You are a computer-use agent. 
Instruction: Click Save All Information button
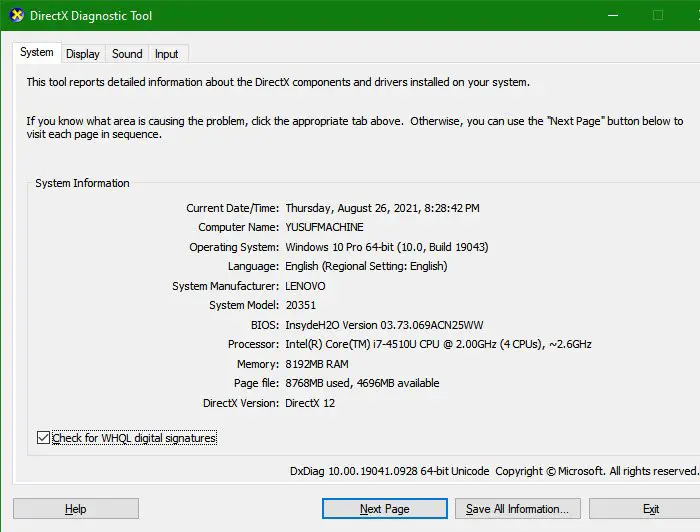pos(518,509)
